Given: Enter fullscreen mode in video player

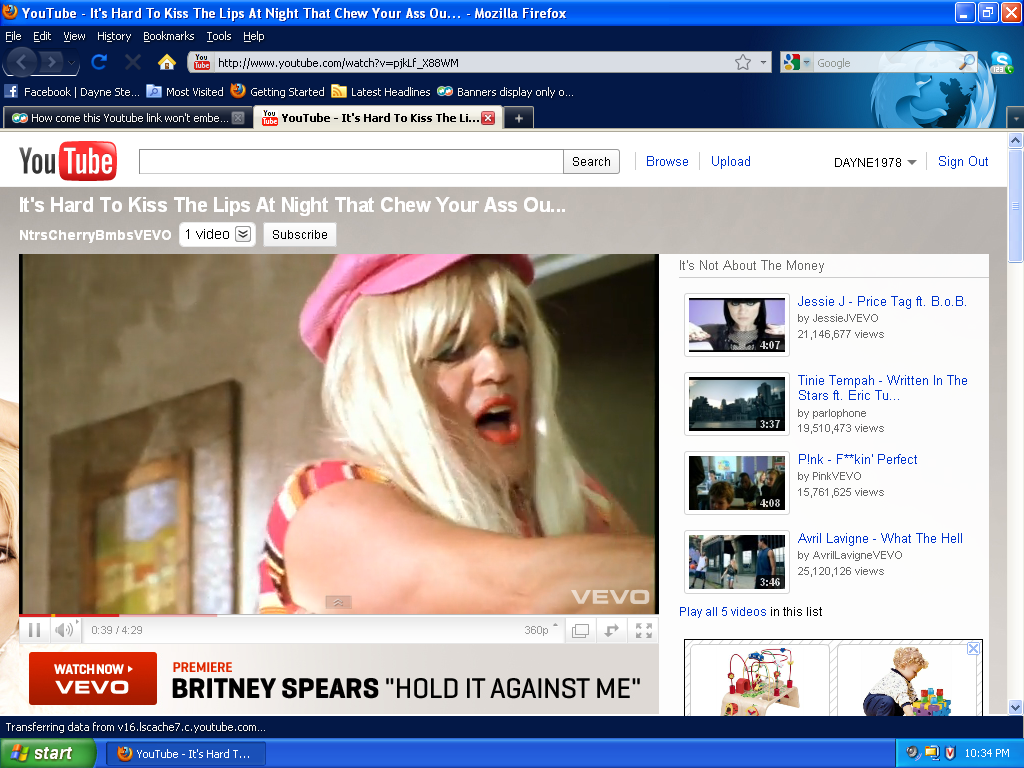Looking at the screenshot, I should 644,630.
